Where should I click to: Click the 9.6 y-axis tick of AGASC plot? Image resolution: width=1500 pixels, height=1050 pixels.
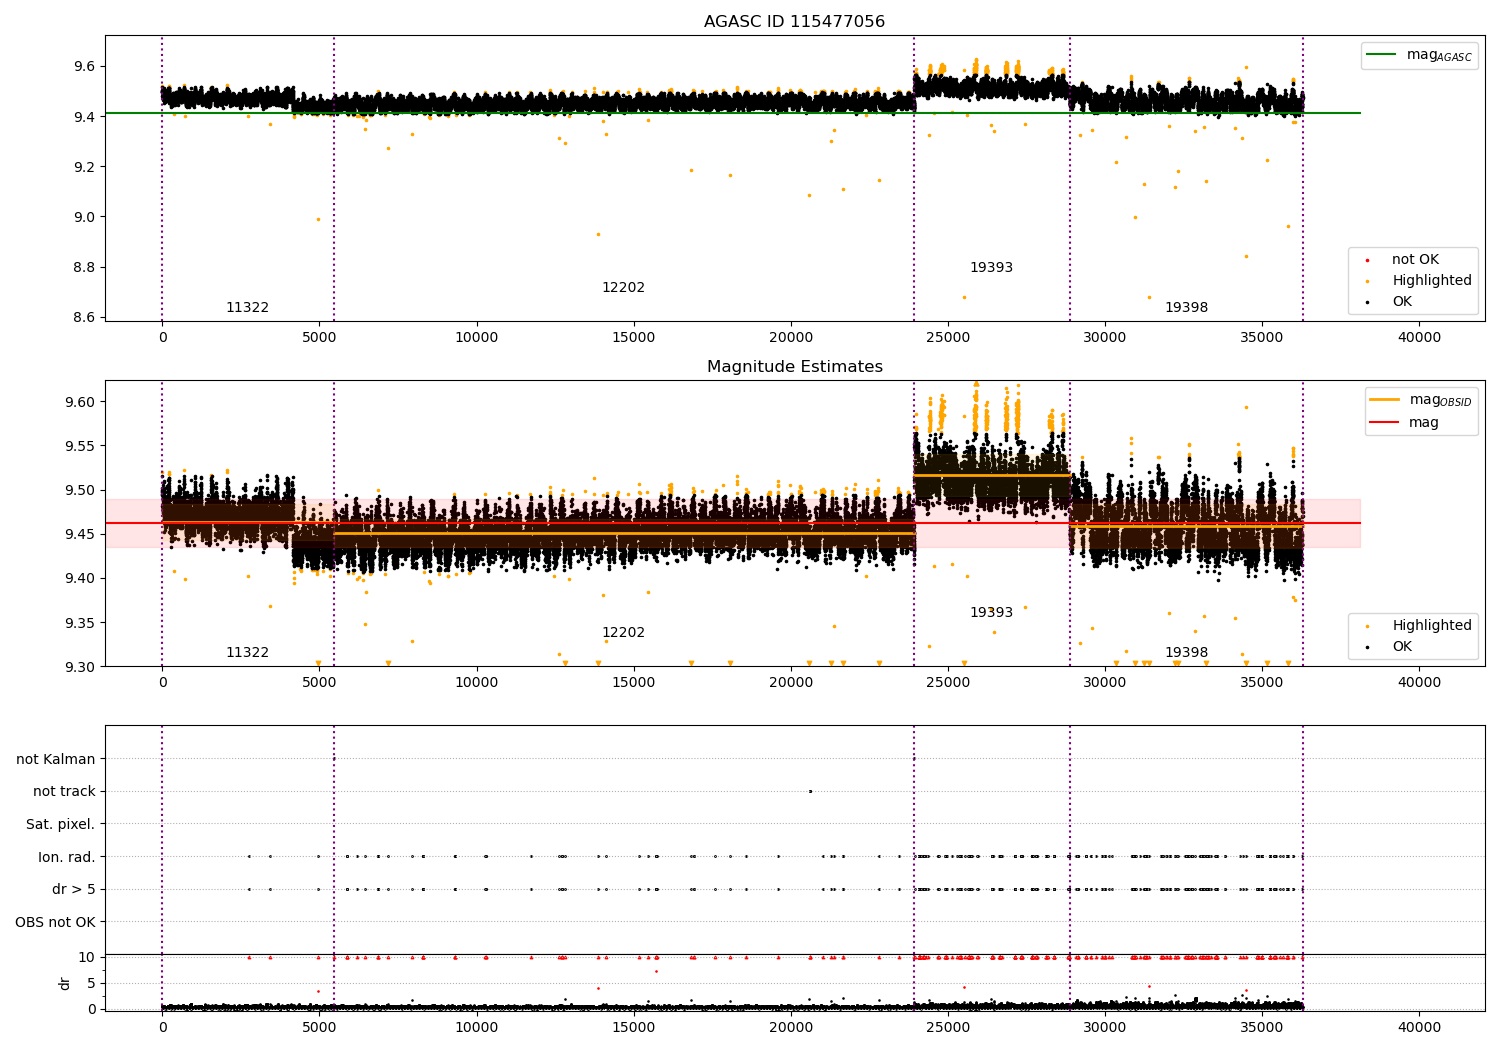pos(84,67)
